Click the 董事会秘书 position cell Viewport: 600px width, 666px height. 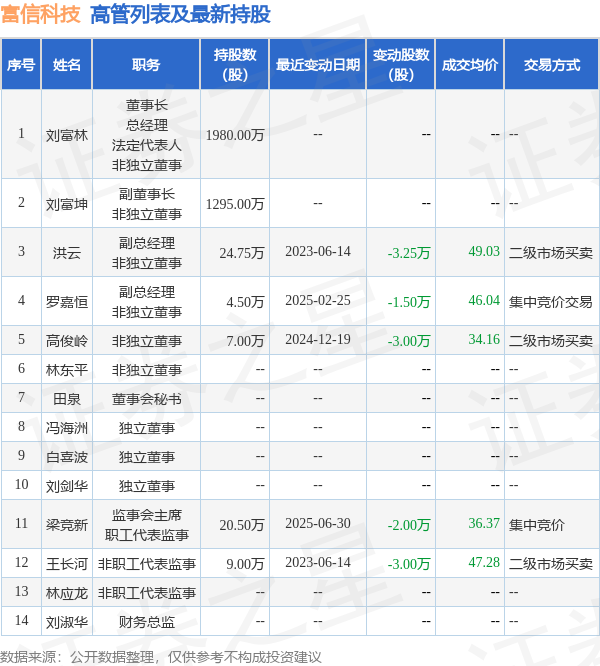click(146, 399)
